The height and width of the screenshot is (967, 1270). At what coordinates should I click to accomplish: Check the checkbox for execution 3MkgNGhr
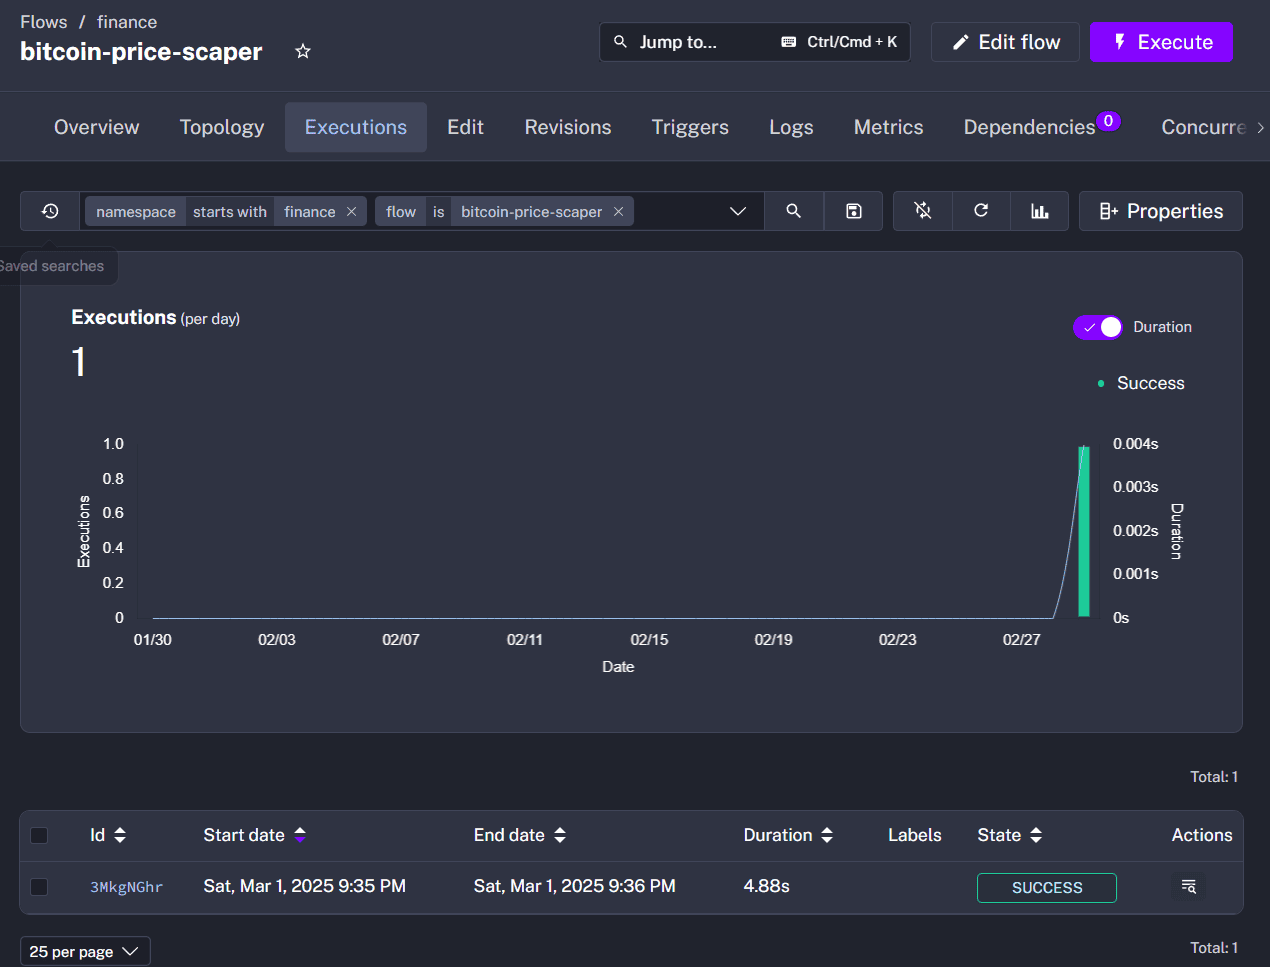click(39, 886)
